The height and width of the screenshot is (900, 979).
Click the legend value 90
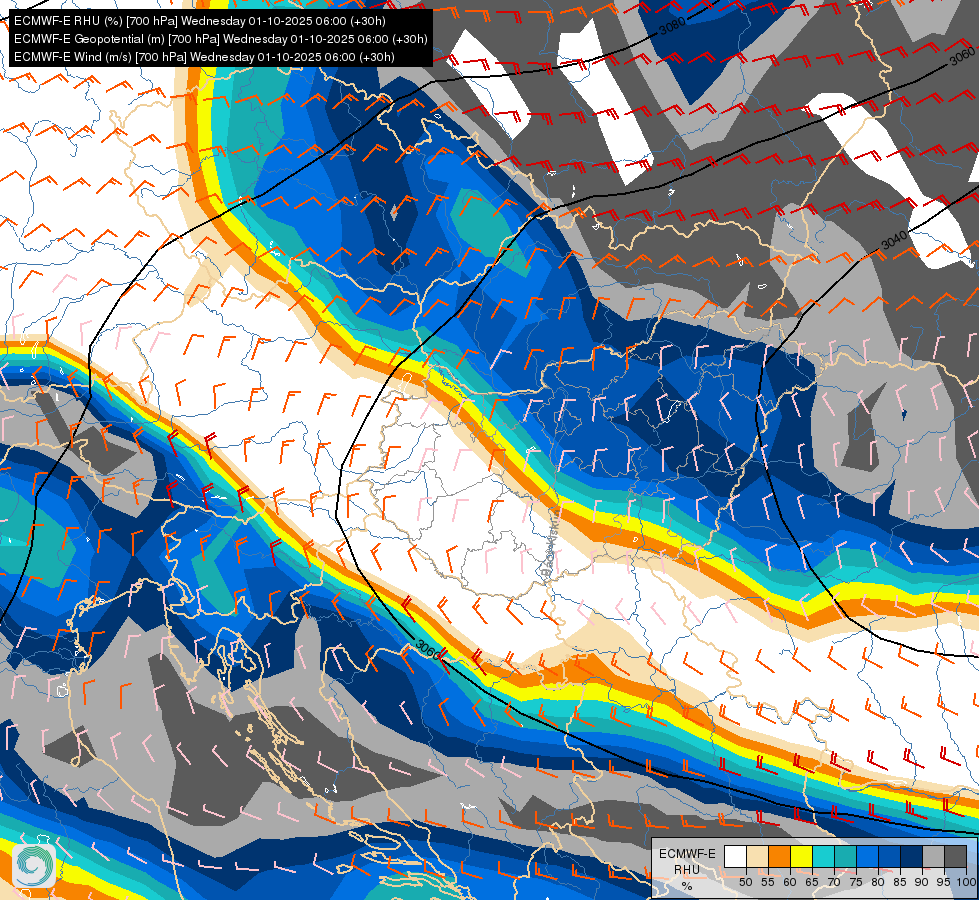pos(922,882)
